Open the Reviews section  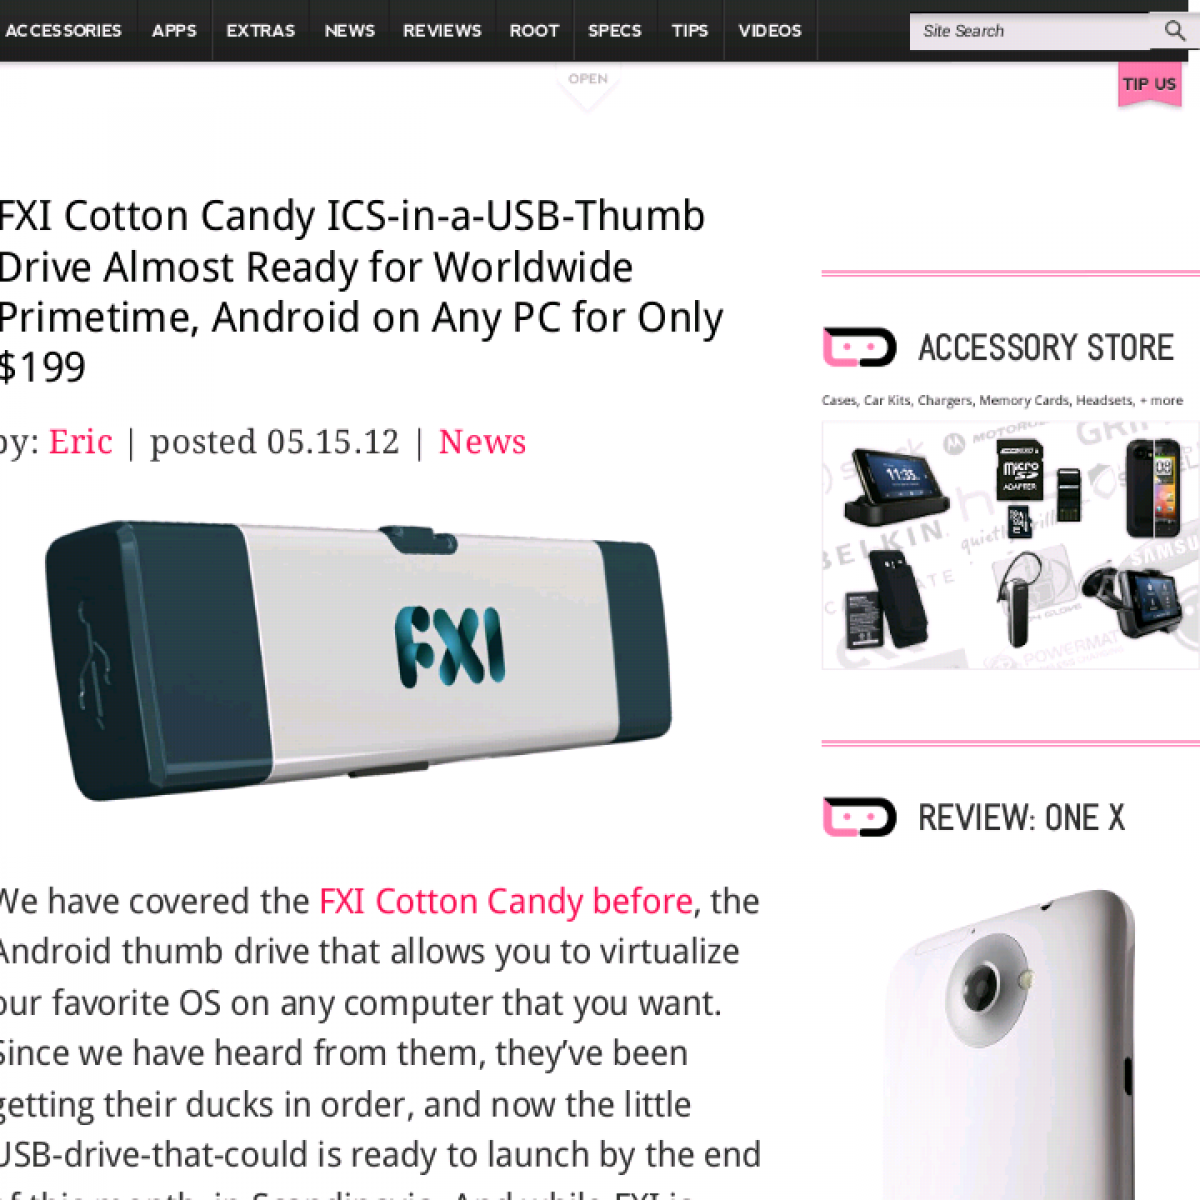(442, 31)
